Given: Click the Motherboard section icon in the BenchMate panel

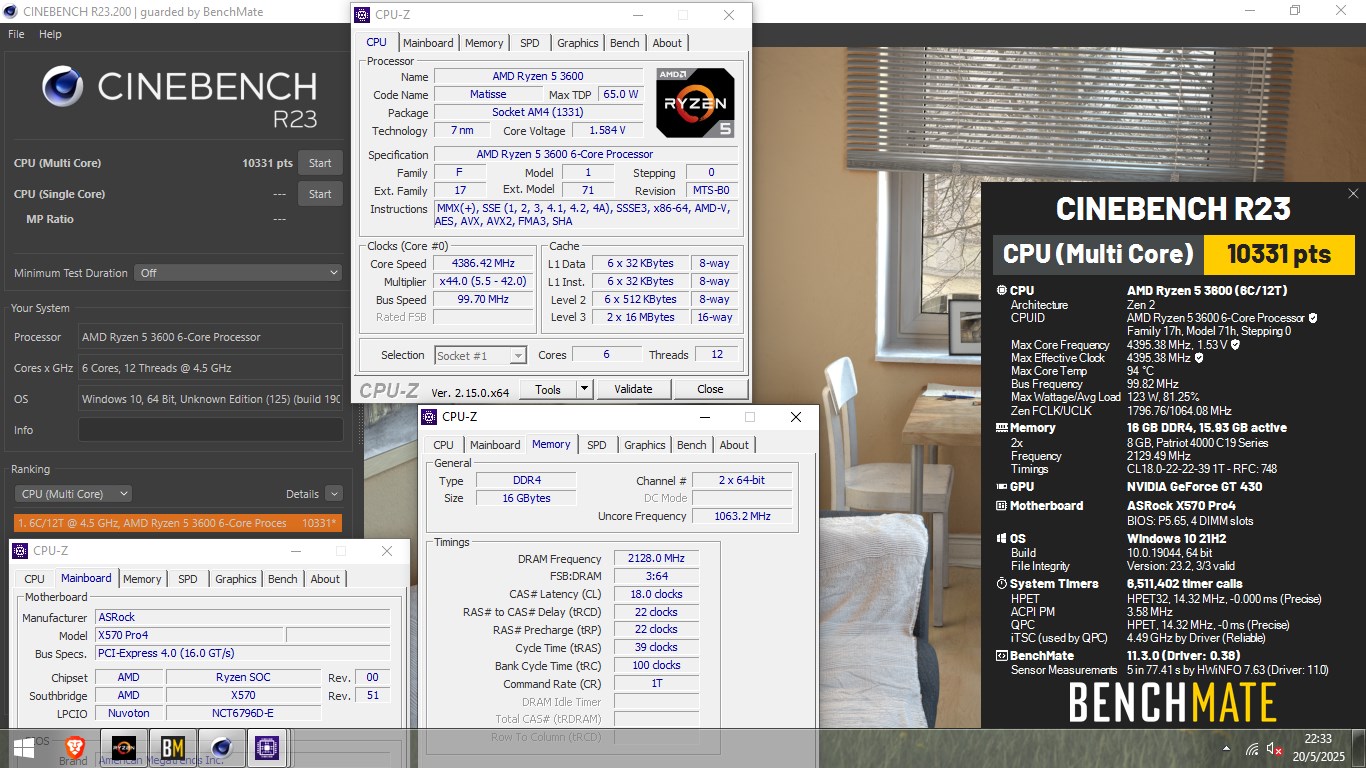Looking at the screenshot, I should coord(1002,506).
